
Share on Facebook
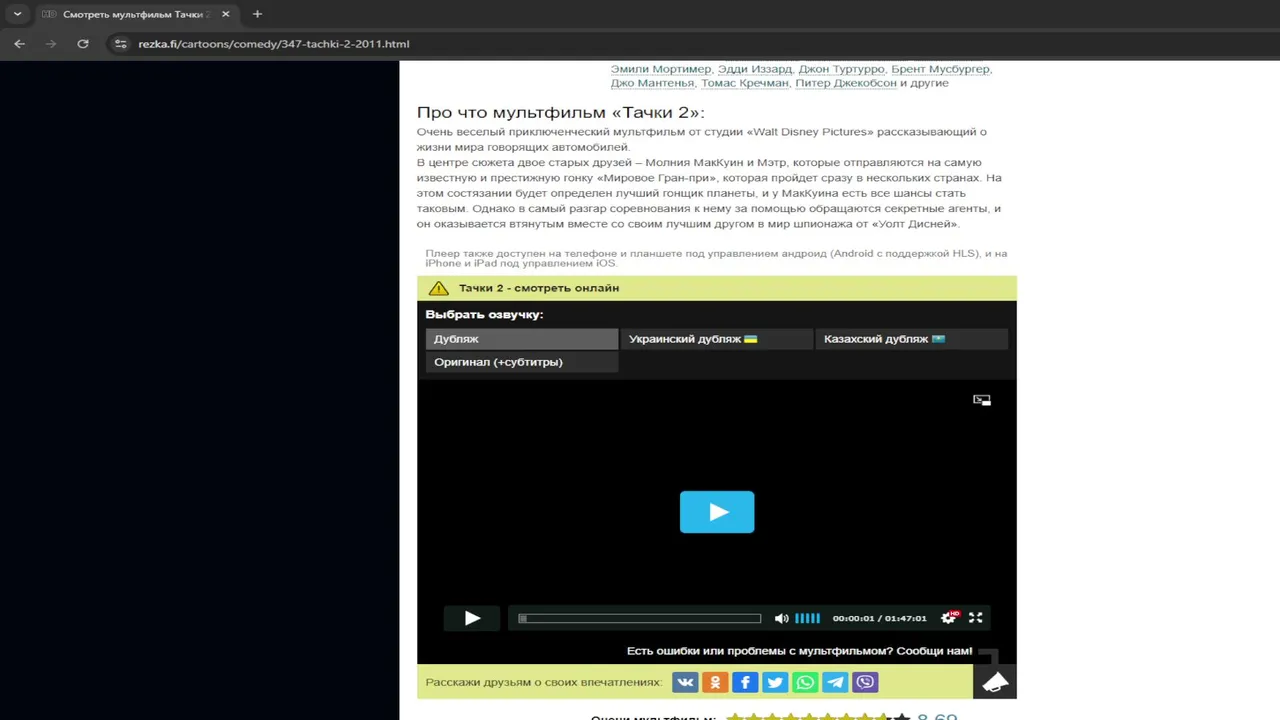[x=745, y=682]
